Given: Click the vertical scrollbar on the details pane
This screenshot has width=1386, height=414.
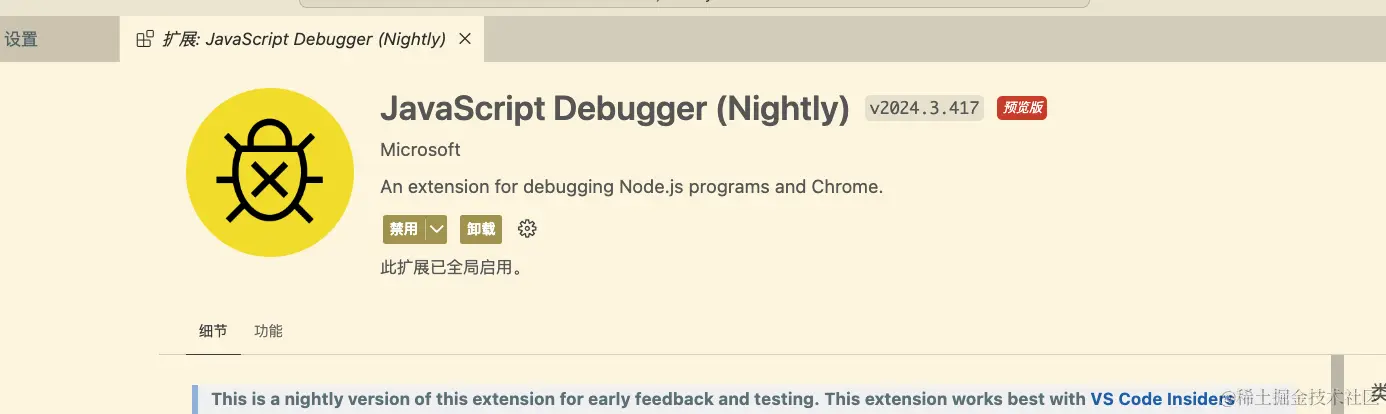Looking at the screenshot, I should pos(1336,385).
